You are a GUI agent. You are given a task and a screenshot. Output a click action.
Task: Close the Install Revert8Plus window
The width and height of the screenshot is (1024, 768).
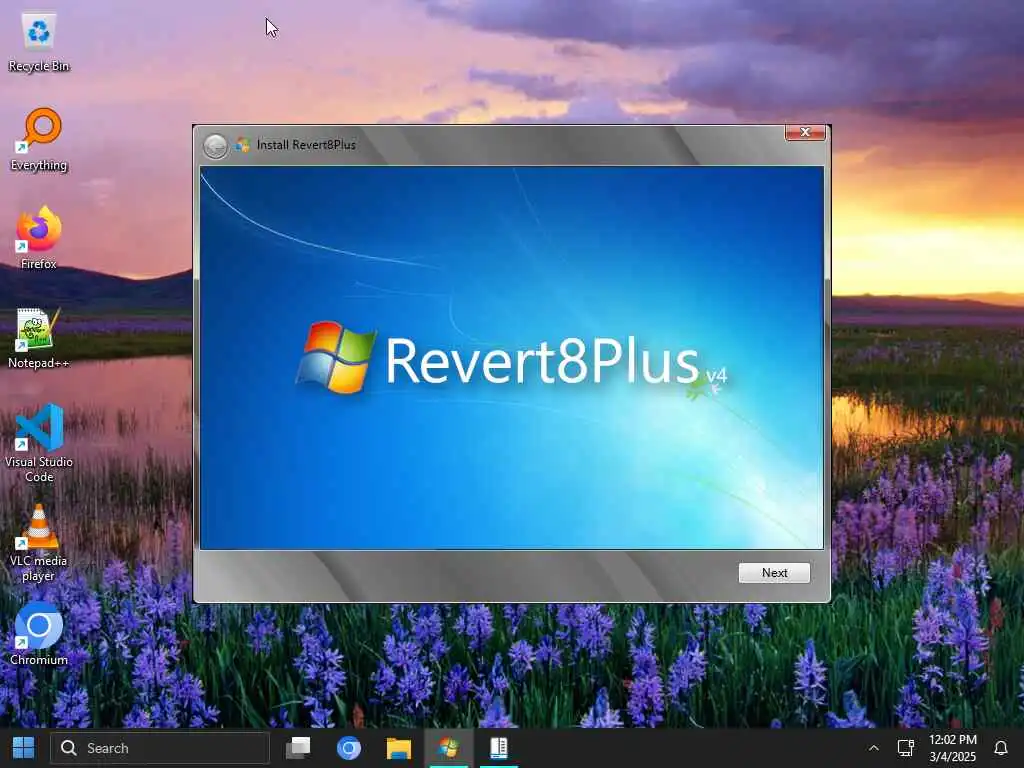pyautogui.click(x=805, y=133)
